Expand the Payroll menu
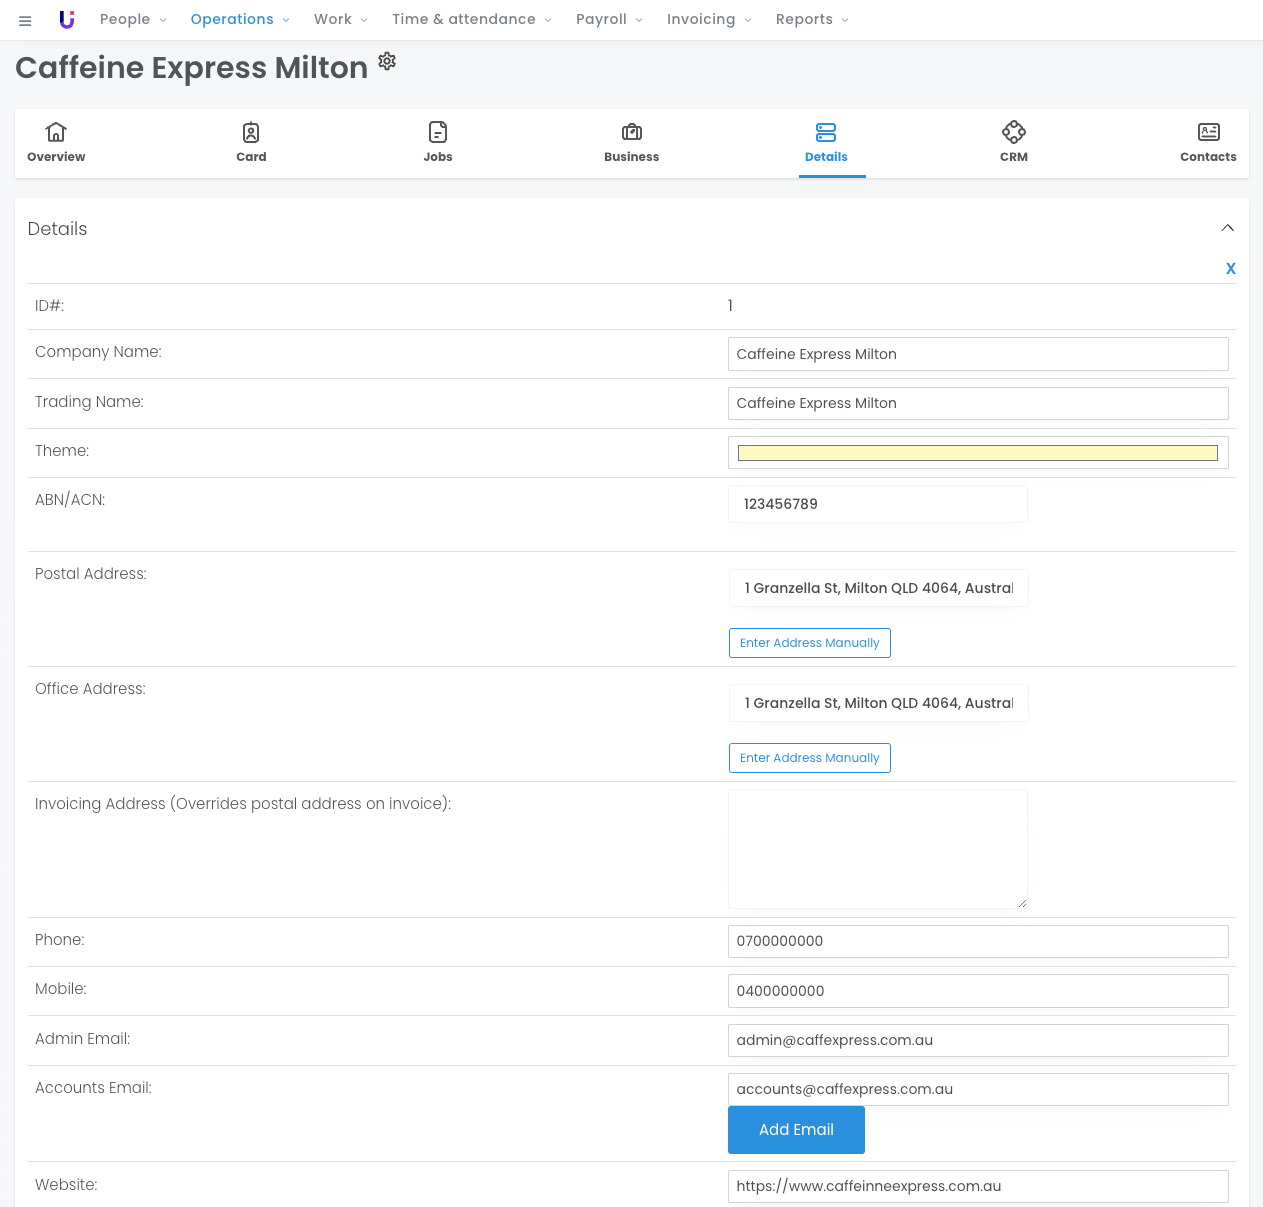This screenshot has width=1263, height=1207. pyautogui.click(x=609, y=20)
